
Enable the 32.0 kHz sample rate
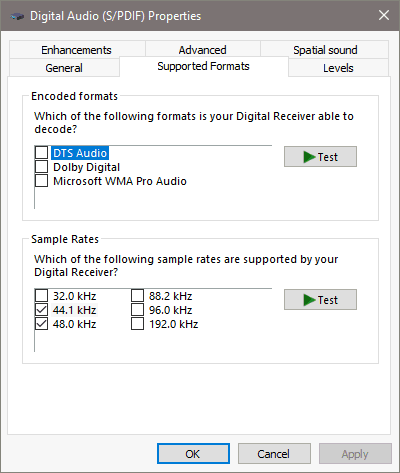coord(41,296)
